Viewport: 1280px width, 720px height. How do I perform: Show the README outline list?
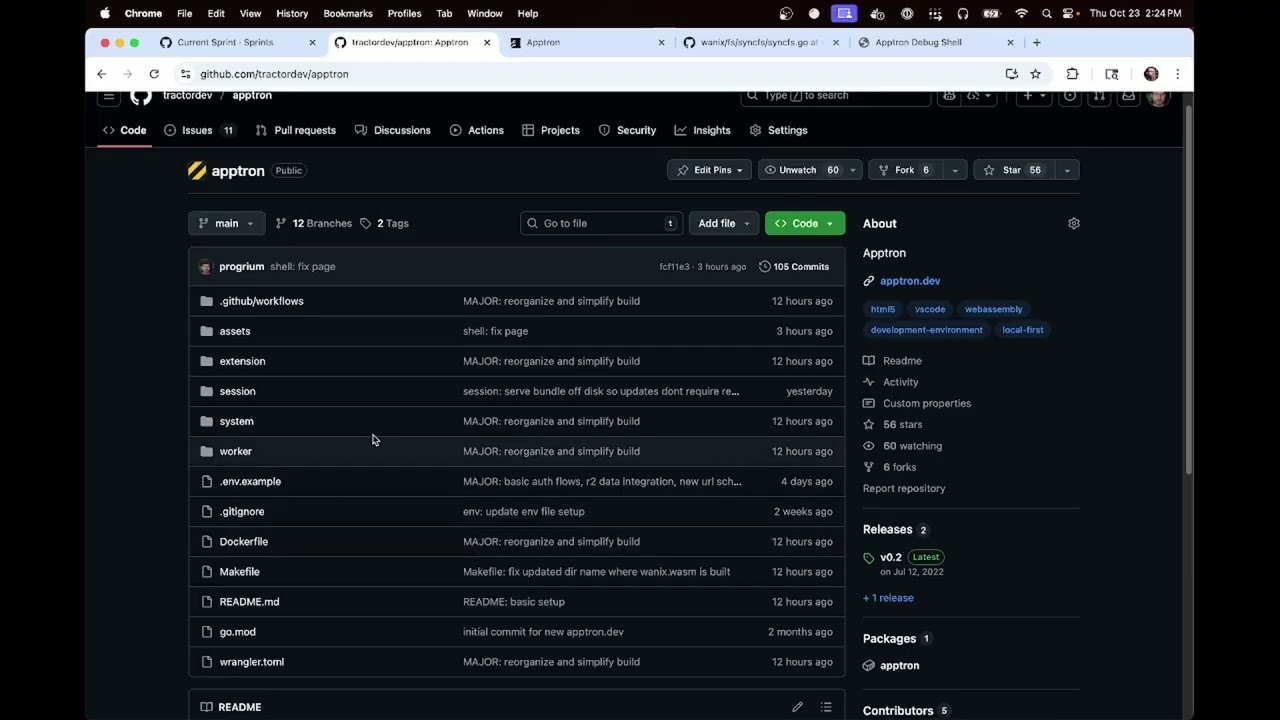click(x=826, y=707)
